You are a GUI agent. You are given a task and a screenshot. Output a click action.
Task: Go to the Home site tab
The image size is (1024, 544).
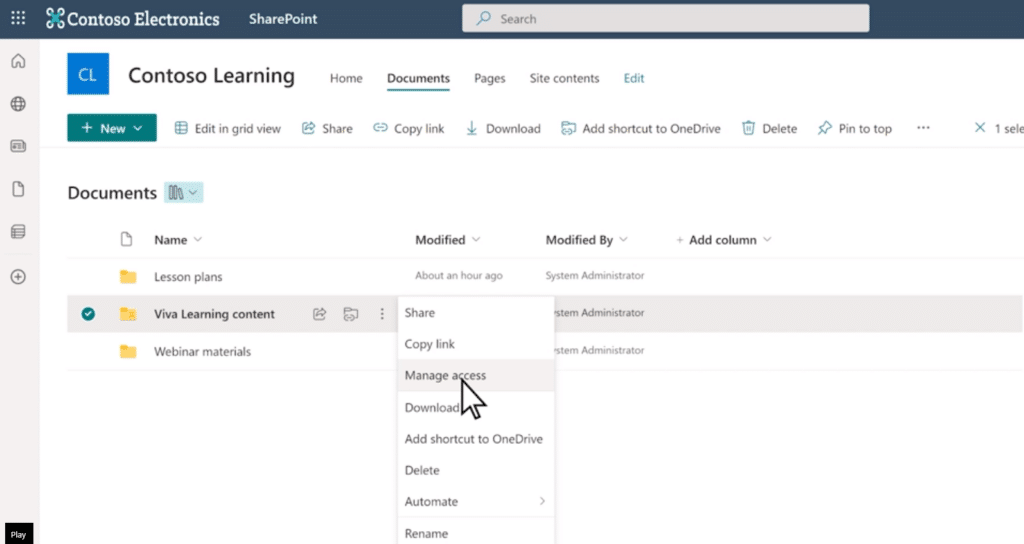(x=346, y=78)
